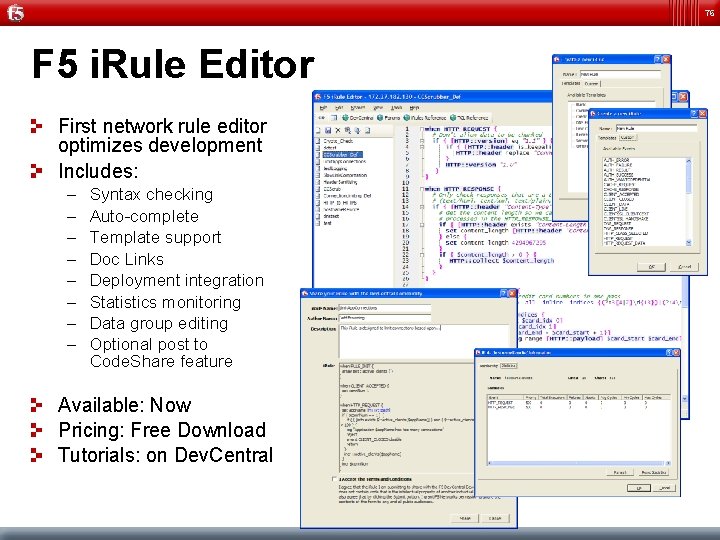Click the Name field in back Create dialog
Viewport: 720px width, 540px height.
620,74
